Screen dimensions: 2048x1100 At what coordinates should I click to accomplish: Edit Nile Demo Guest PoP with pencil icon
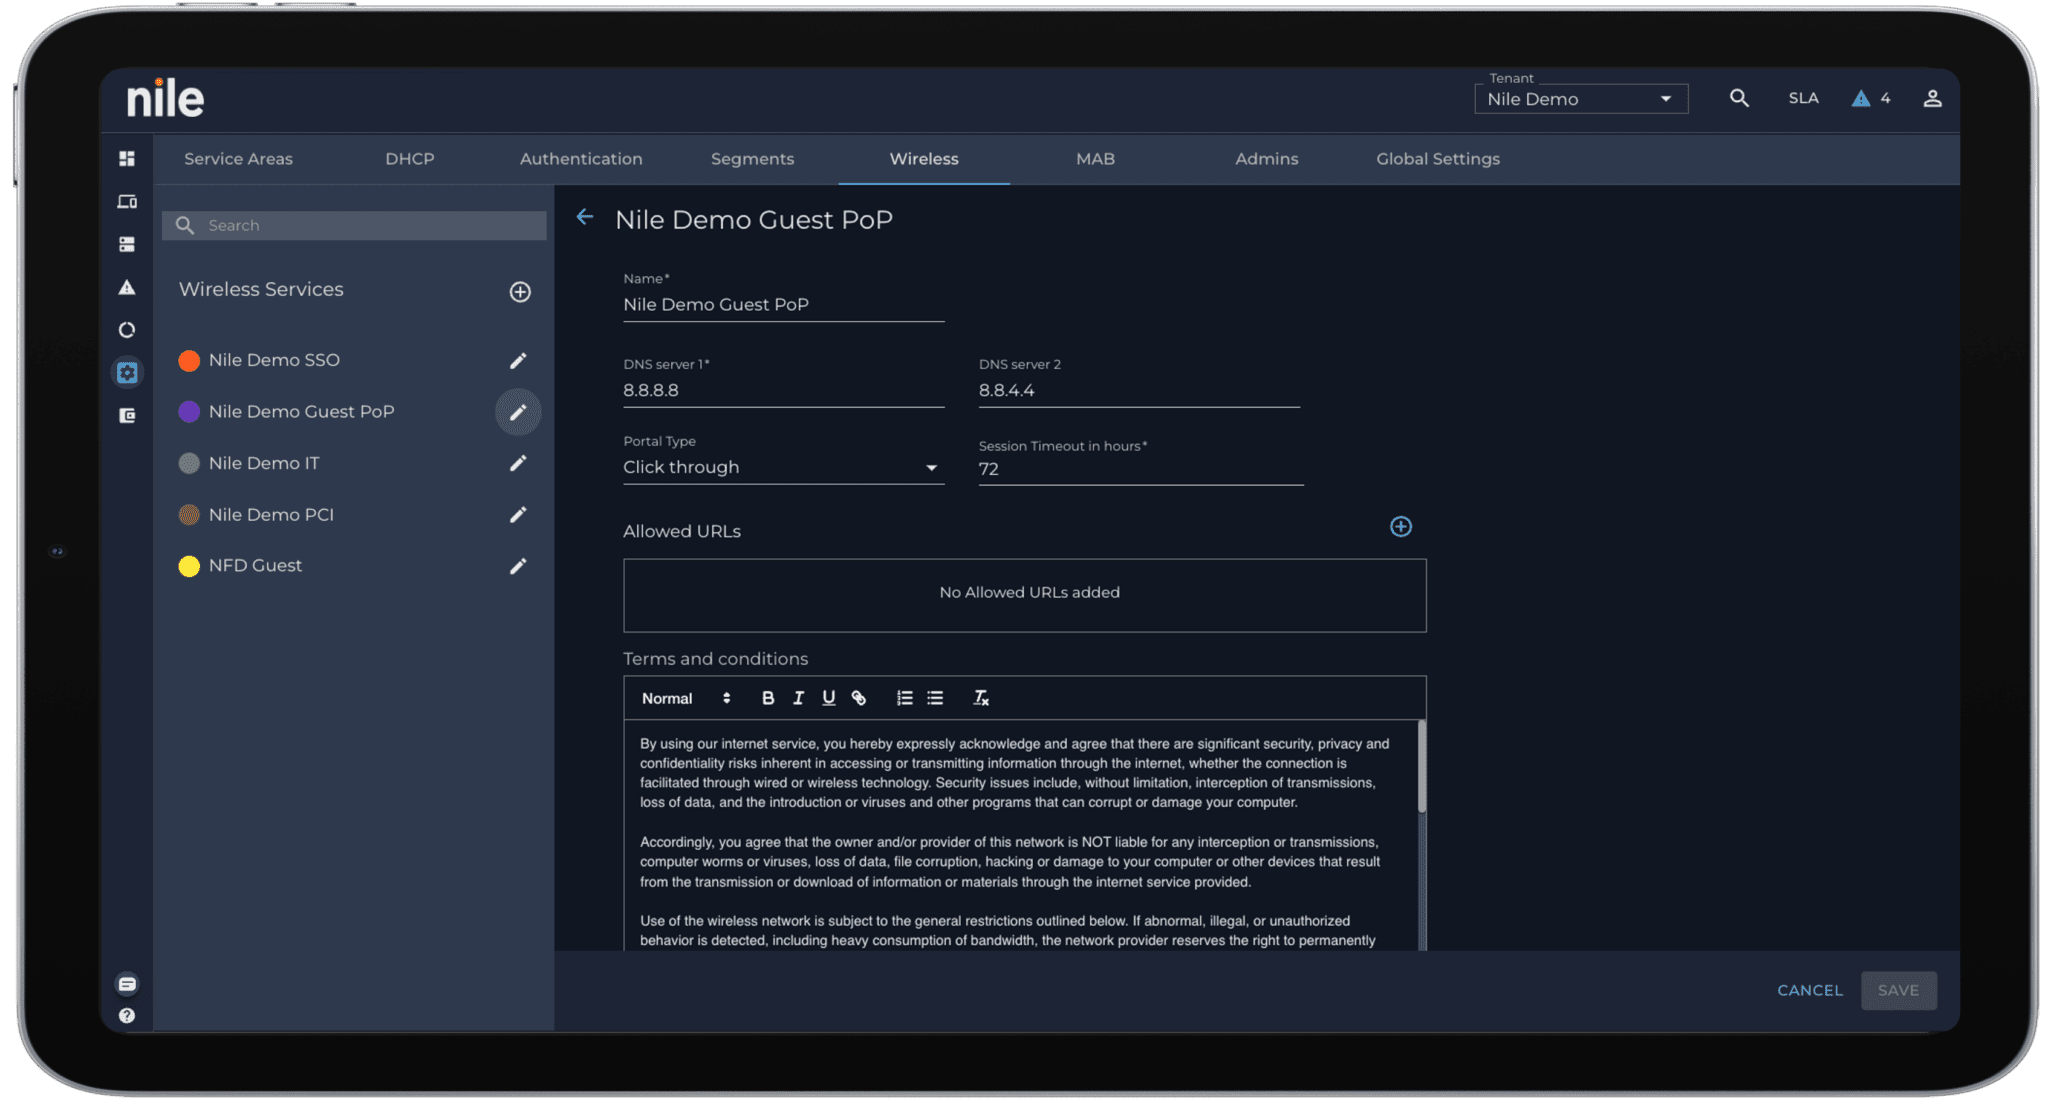(x=518, y=412)
